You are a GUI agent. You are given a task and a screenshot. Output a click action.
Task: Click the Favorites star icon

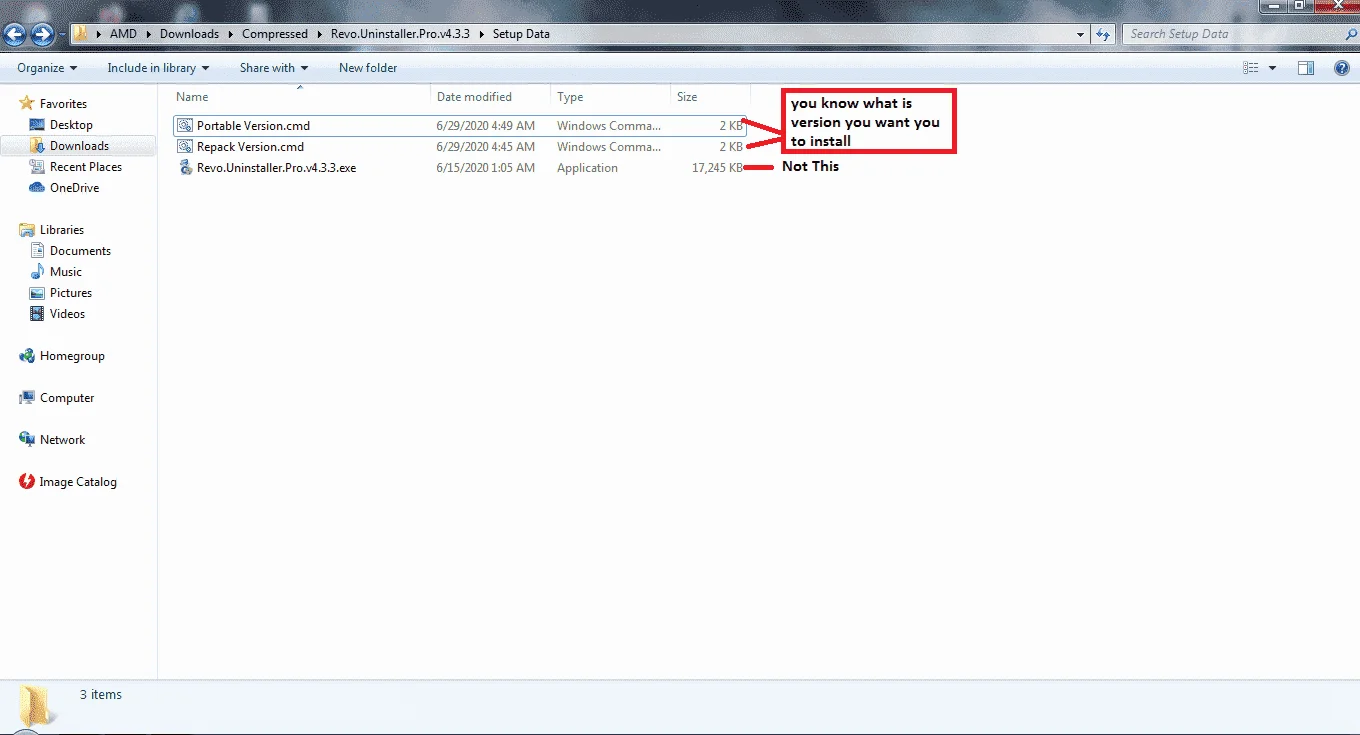click(27, 103)
